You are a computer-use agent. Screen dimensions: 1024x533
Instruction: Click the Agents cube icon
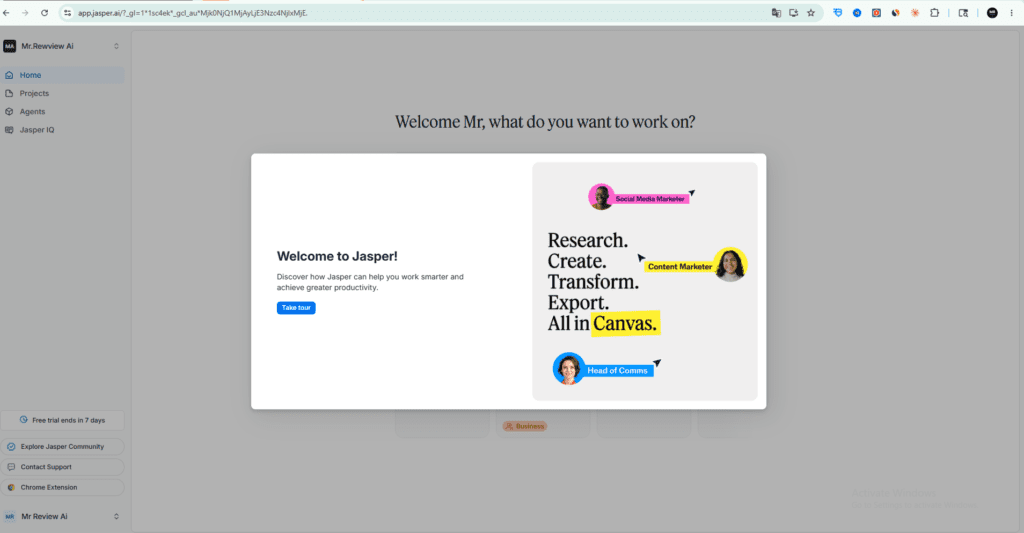click(x=9, y=112)
